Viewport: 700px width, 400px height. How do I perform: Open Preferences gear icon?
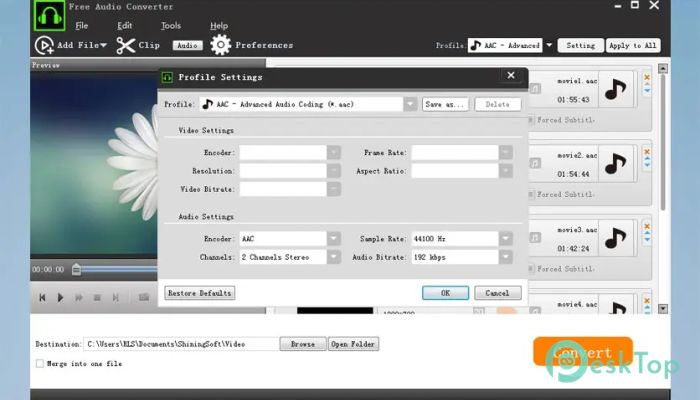click(221, 45)
